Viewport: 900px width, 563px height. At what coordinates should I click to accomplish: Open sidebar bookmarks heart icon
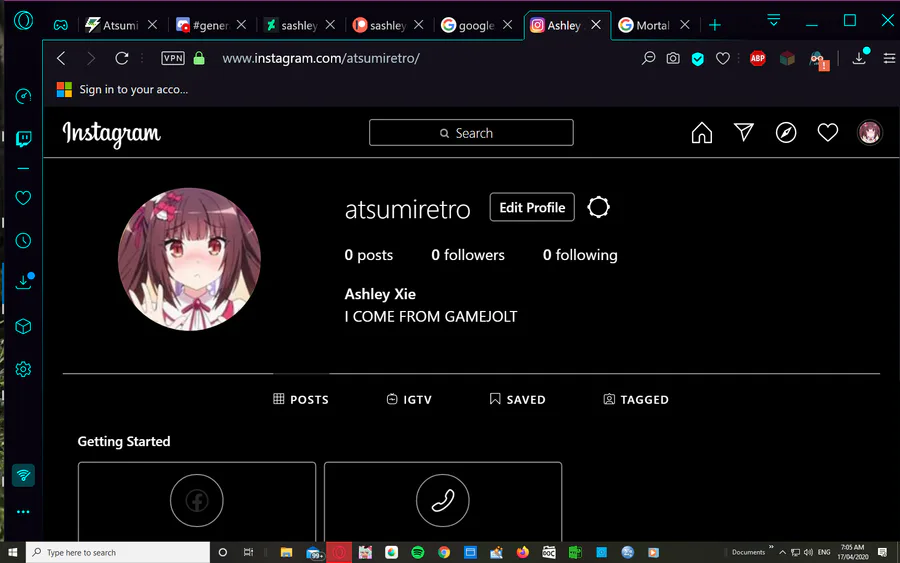[23, 198]
